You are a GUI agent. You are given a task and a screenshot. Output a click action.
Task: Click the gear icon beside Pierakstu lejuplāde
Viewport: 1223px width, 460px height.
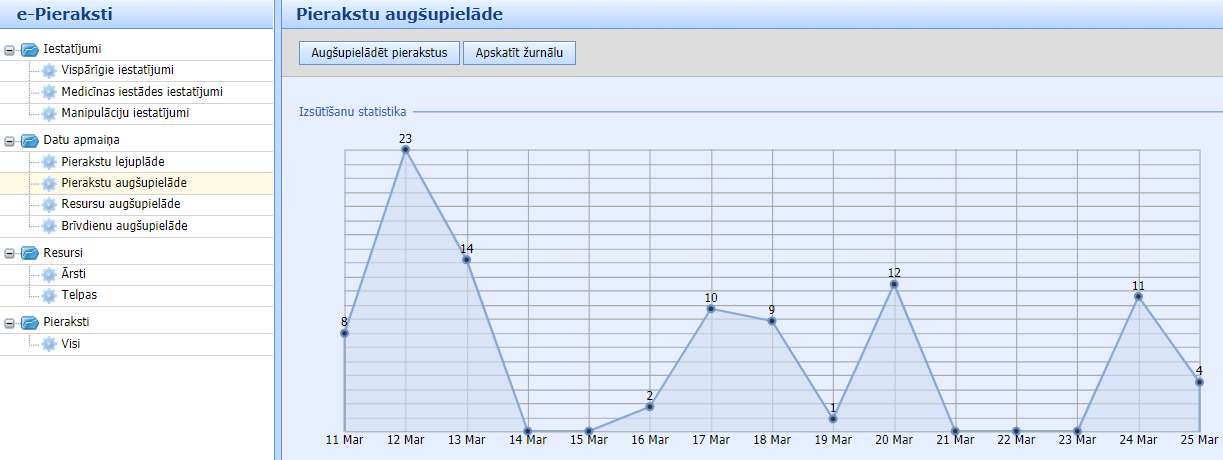[49, 161]
